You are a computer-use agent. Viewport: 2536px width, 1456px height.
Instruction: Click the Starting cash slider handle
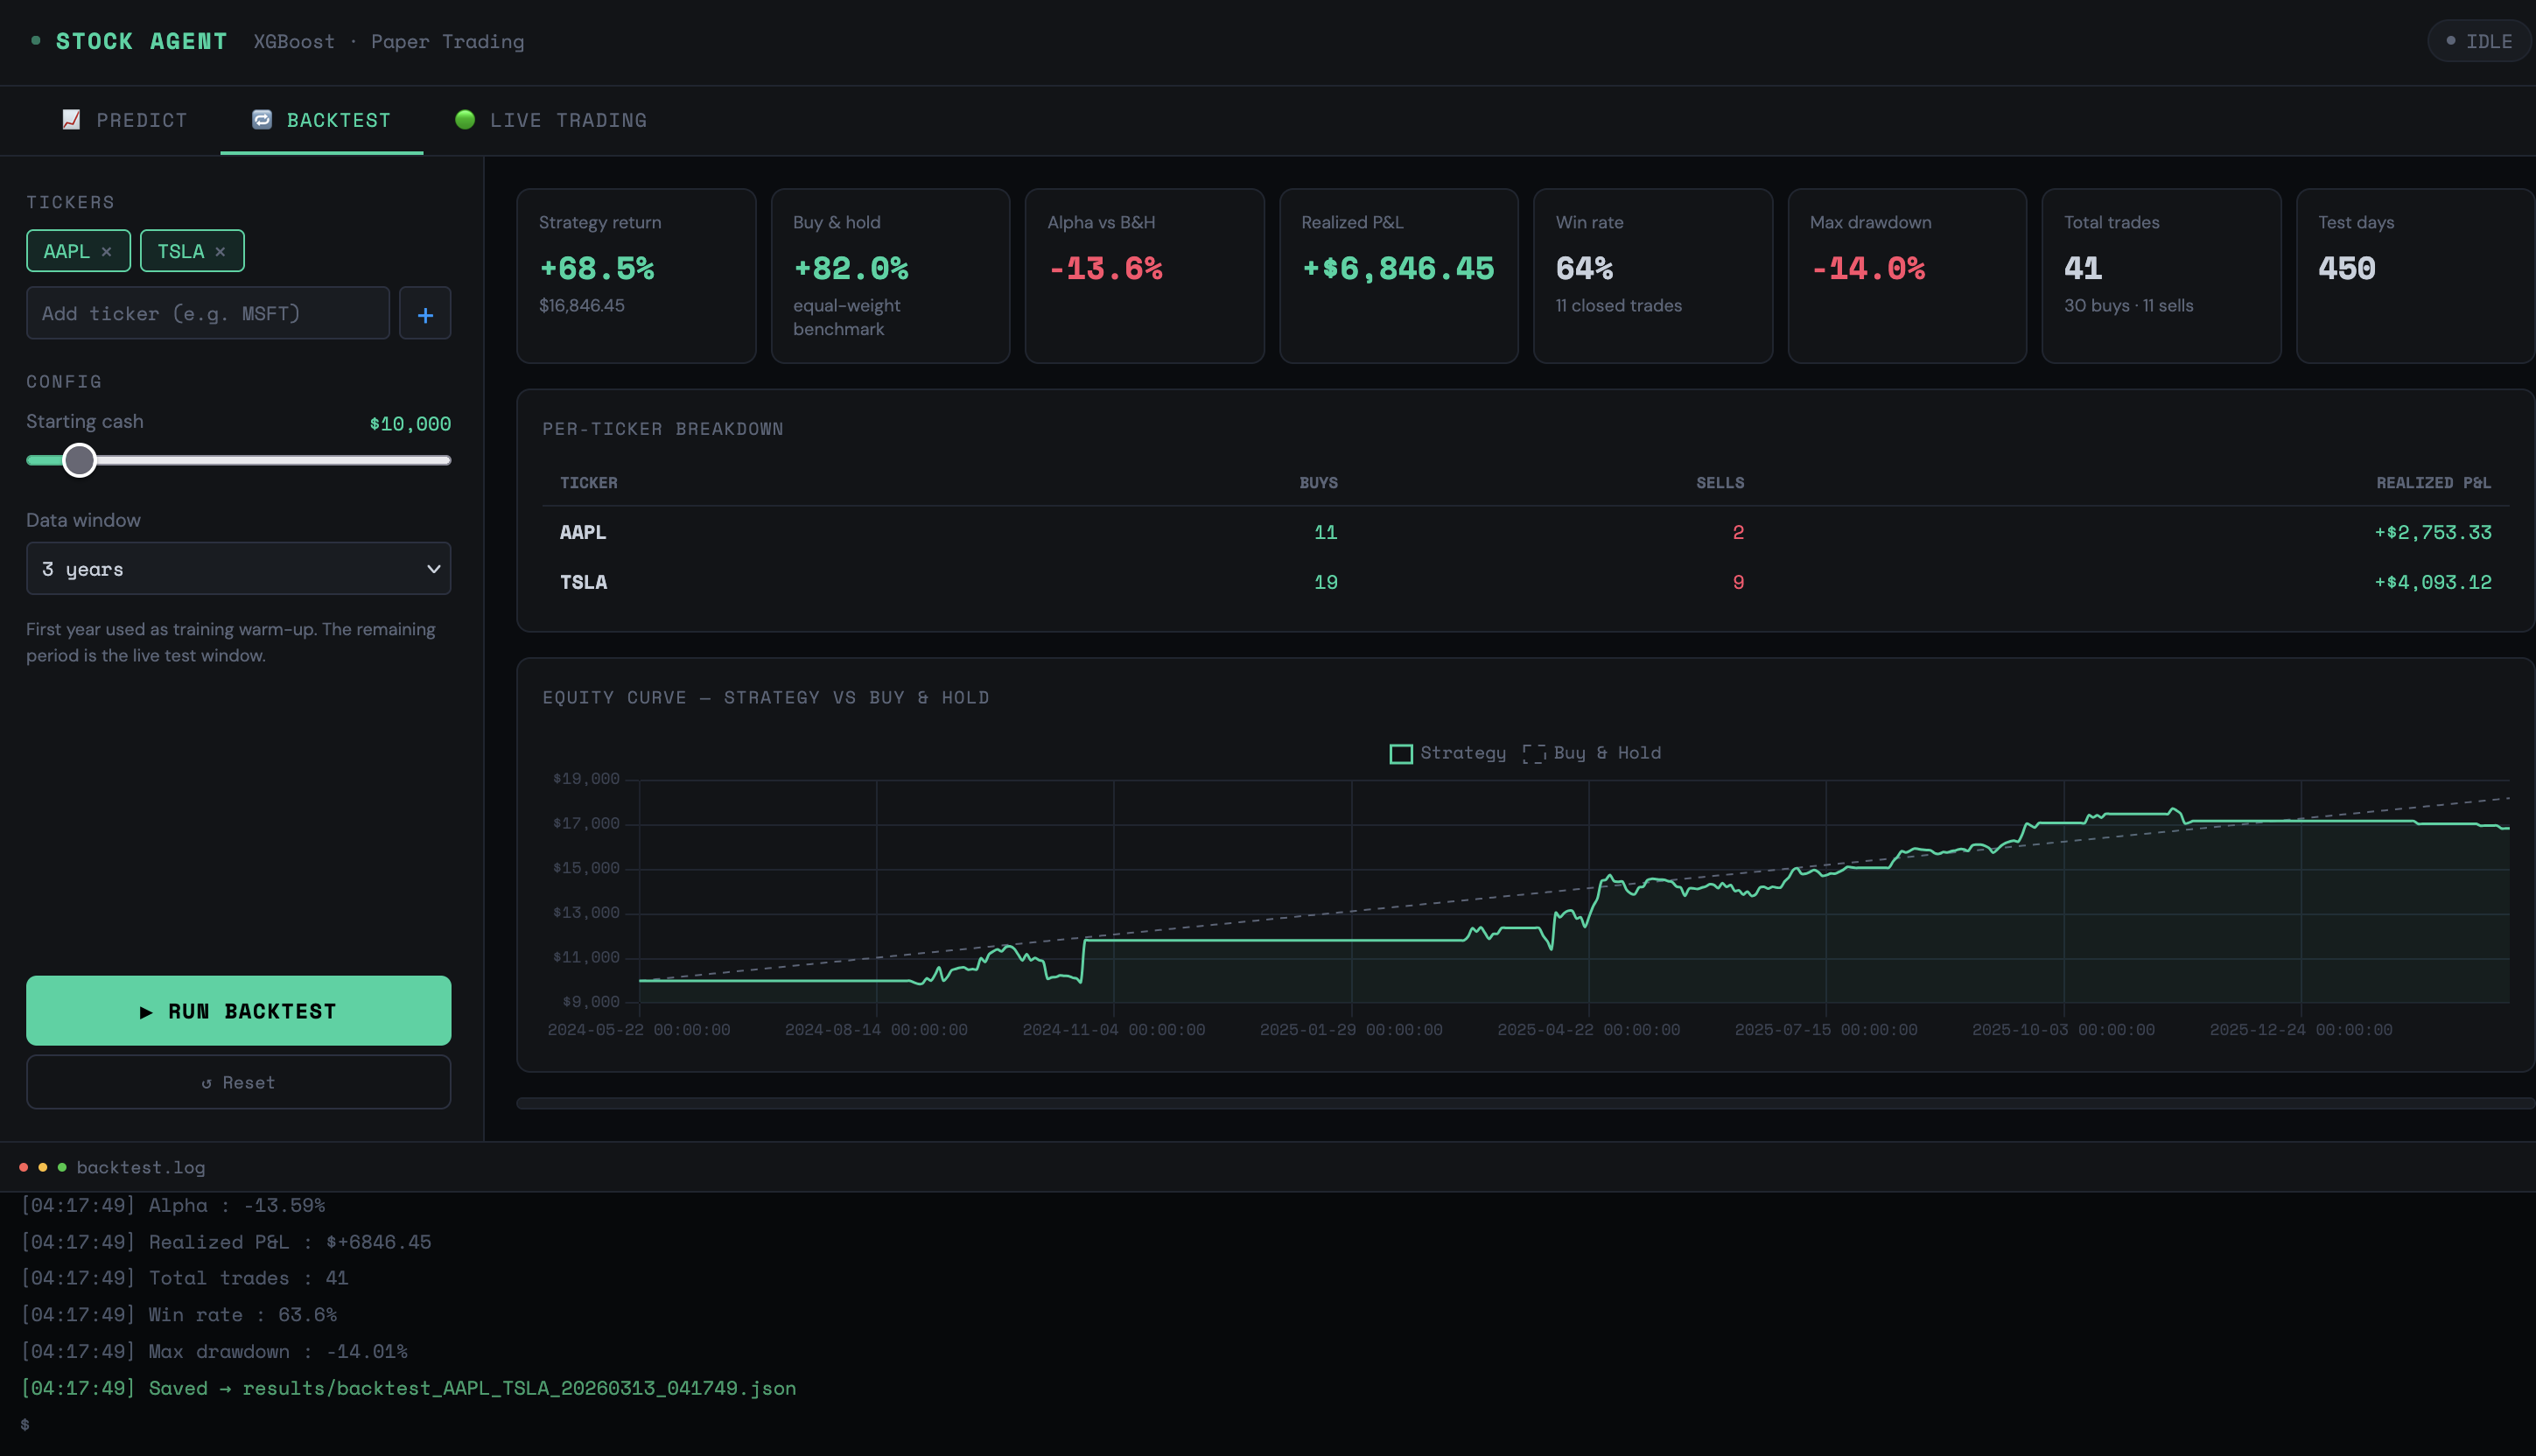79,461
